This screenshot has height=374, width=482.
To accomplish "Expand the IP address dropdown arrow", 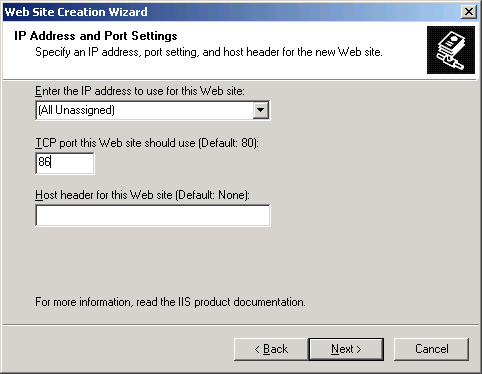I will pos(260,110).
